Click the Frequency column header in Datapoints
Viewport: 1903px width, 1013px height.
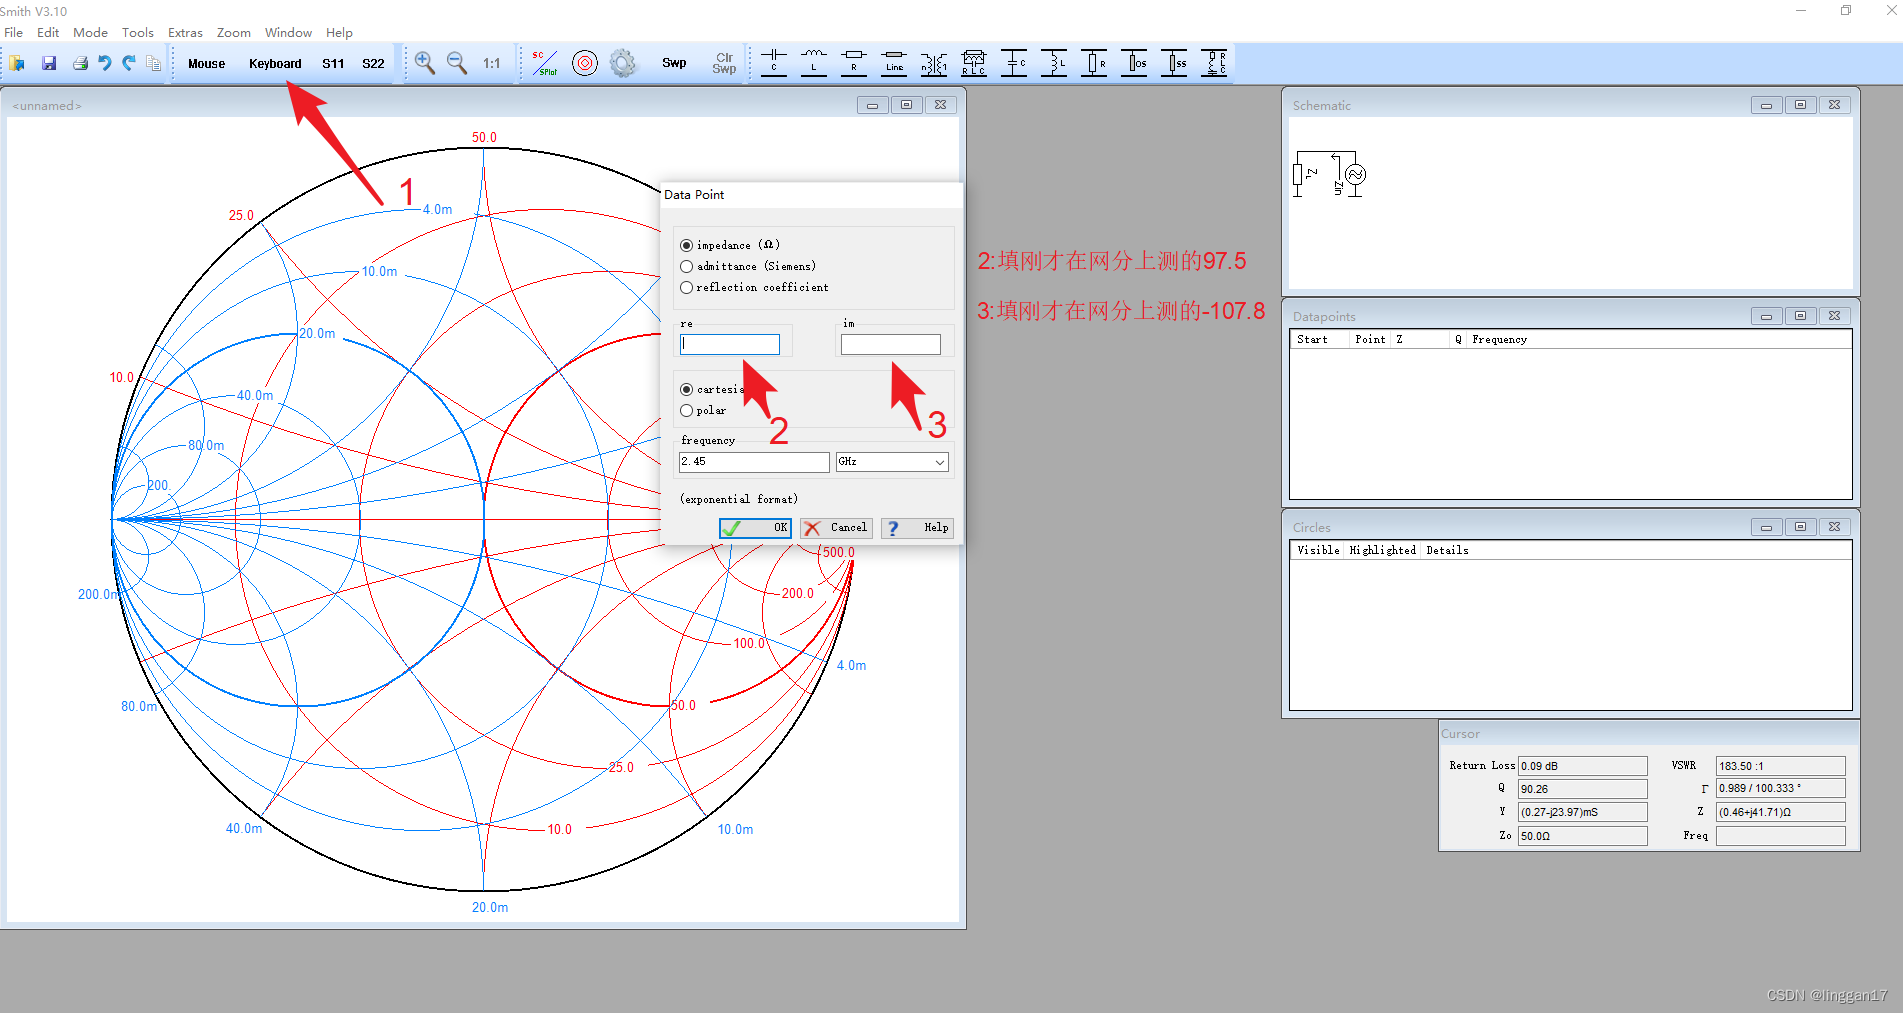point(1499,340)
